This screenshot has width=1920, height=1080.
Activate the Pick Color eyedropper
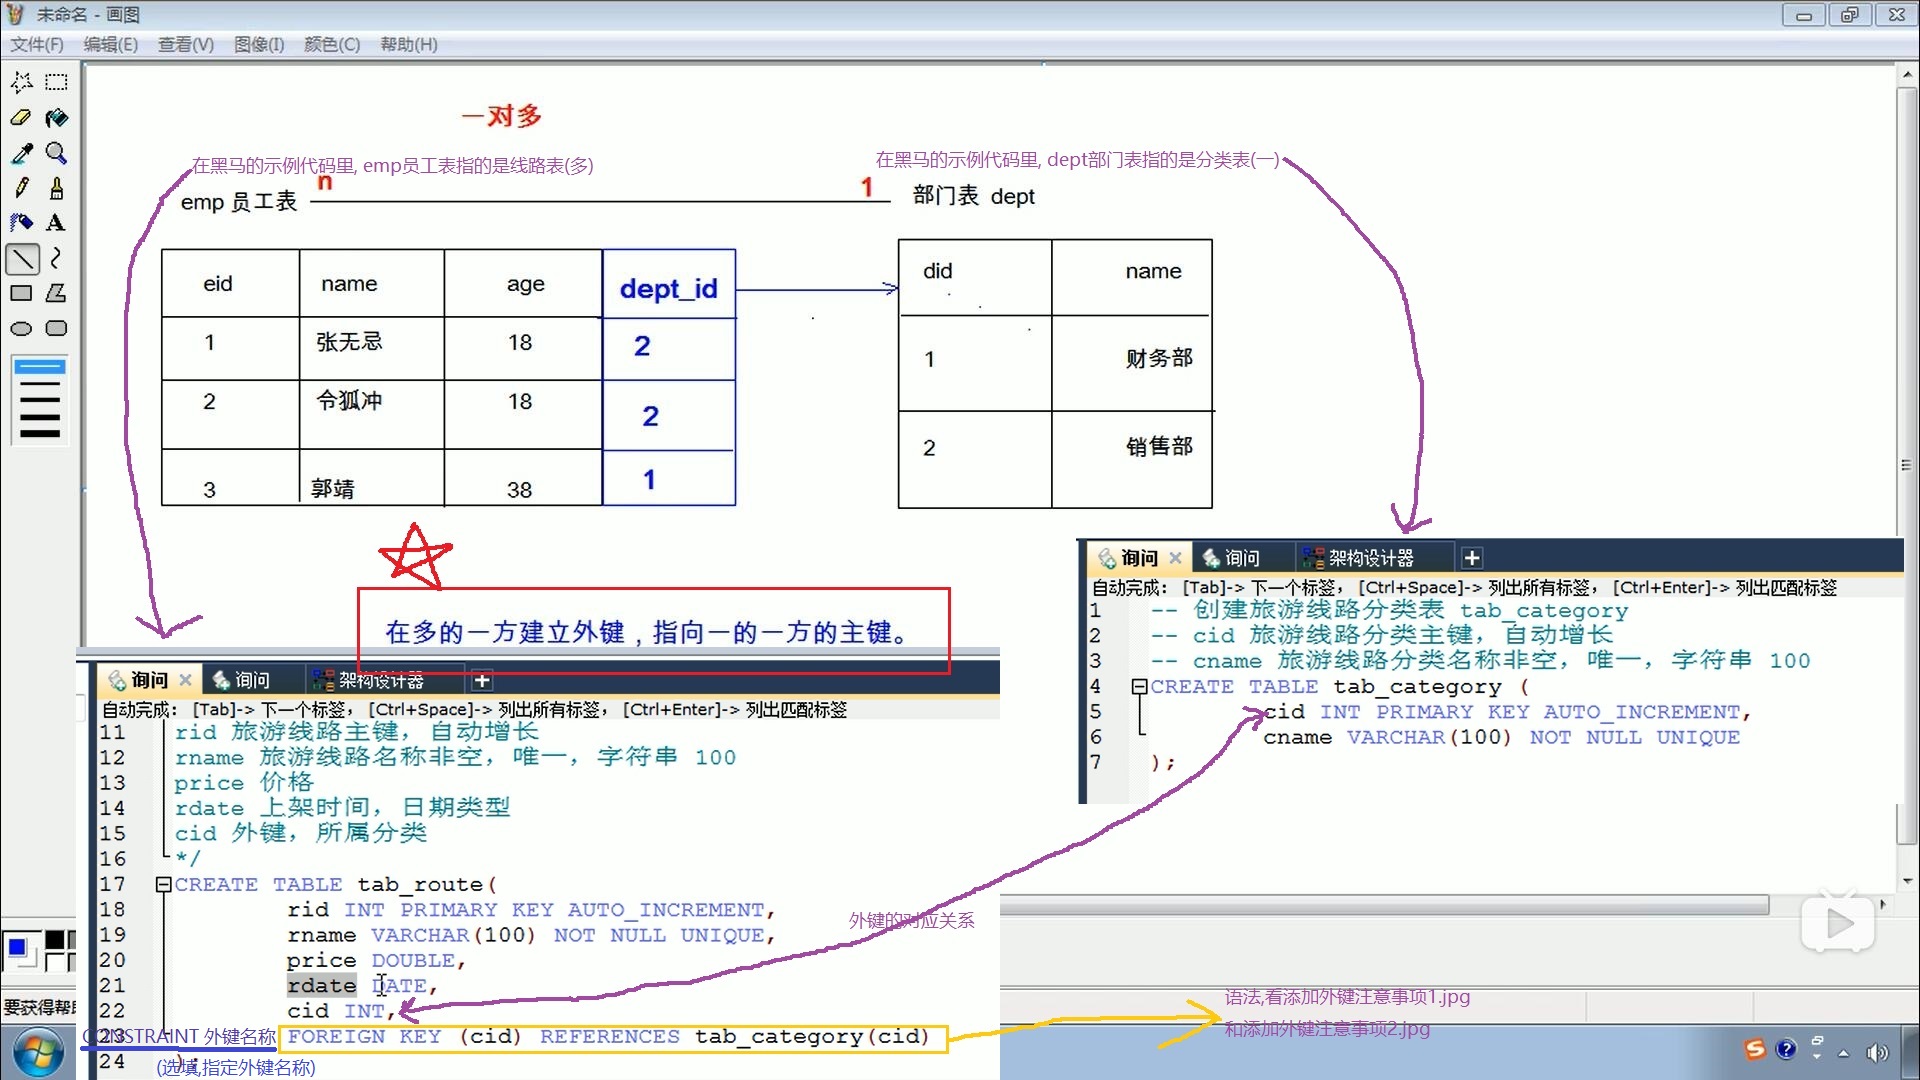click(x=22, y=153)
